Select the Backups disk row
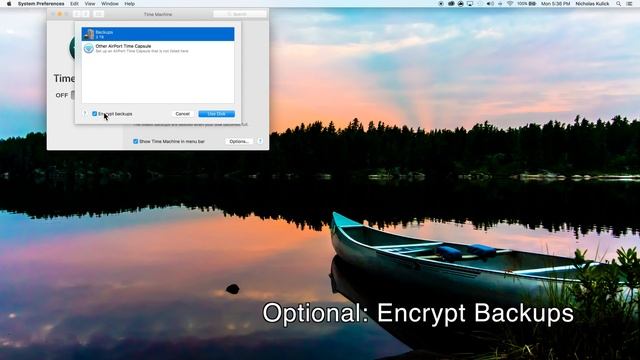Screen dimensions: 640x360 point(158,34)
